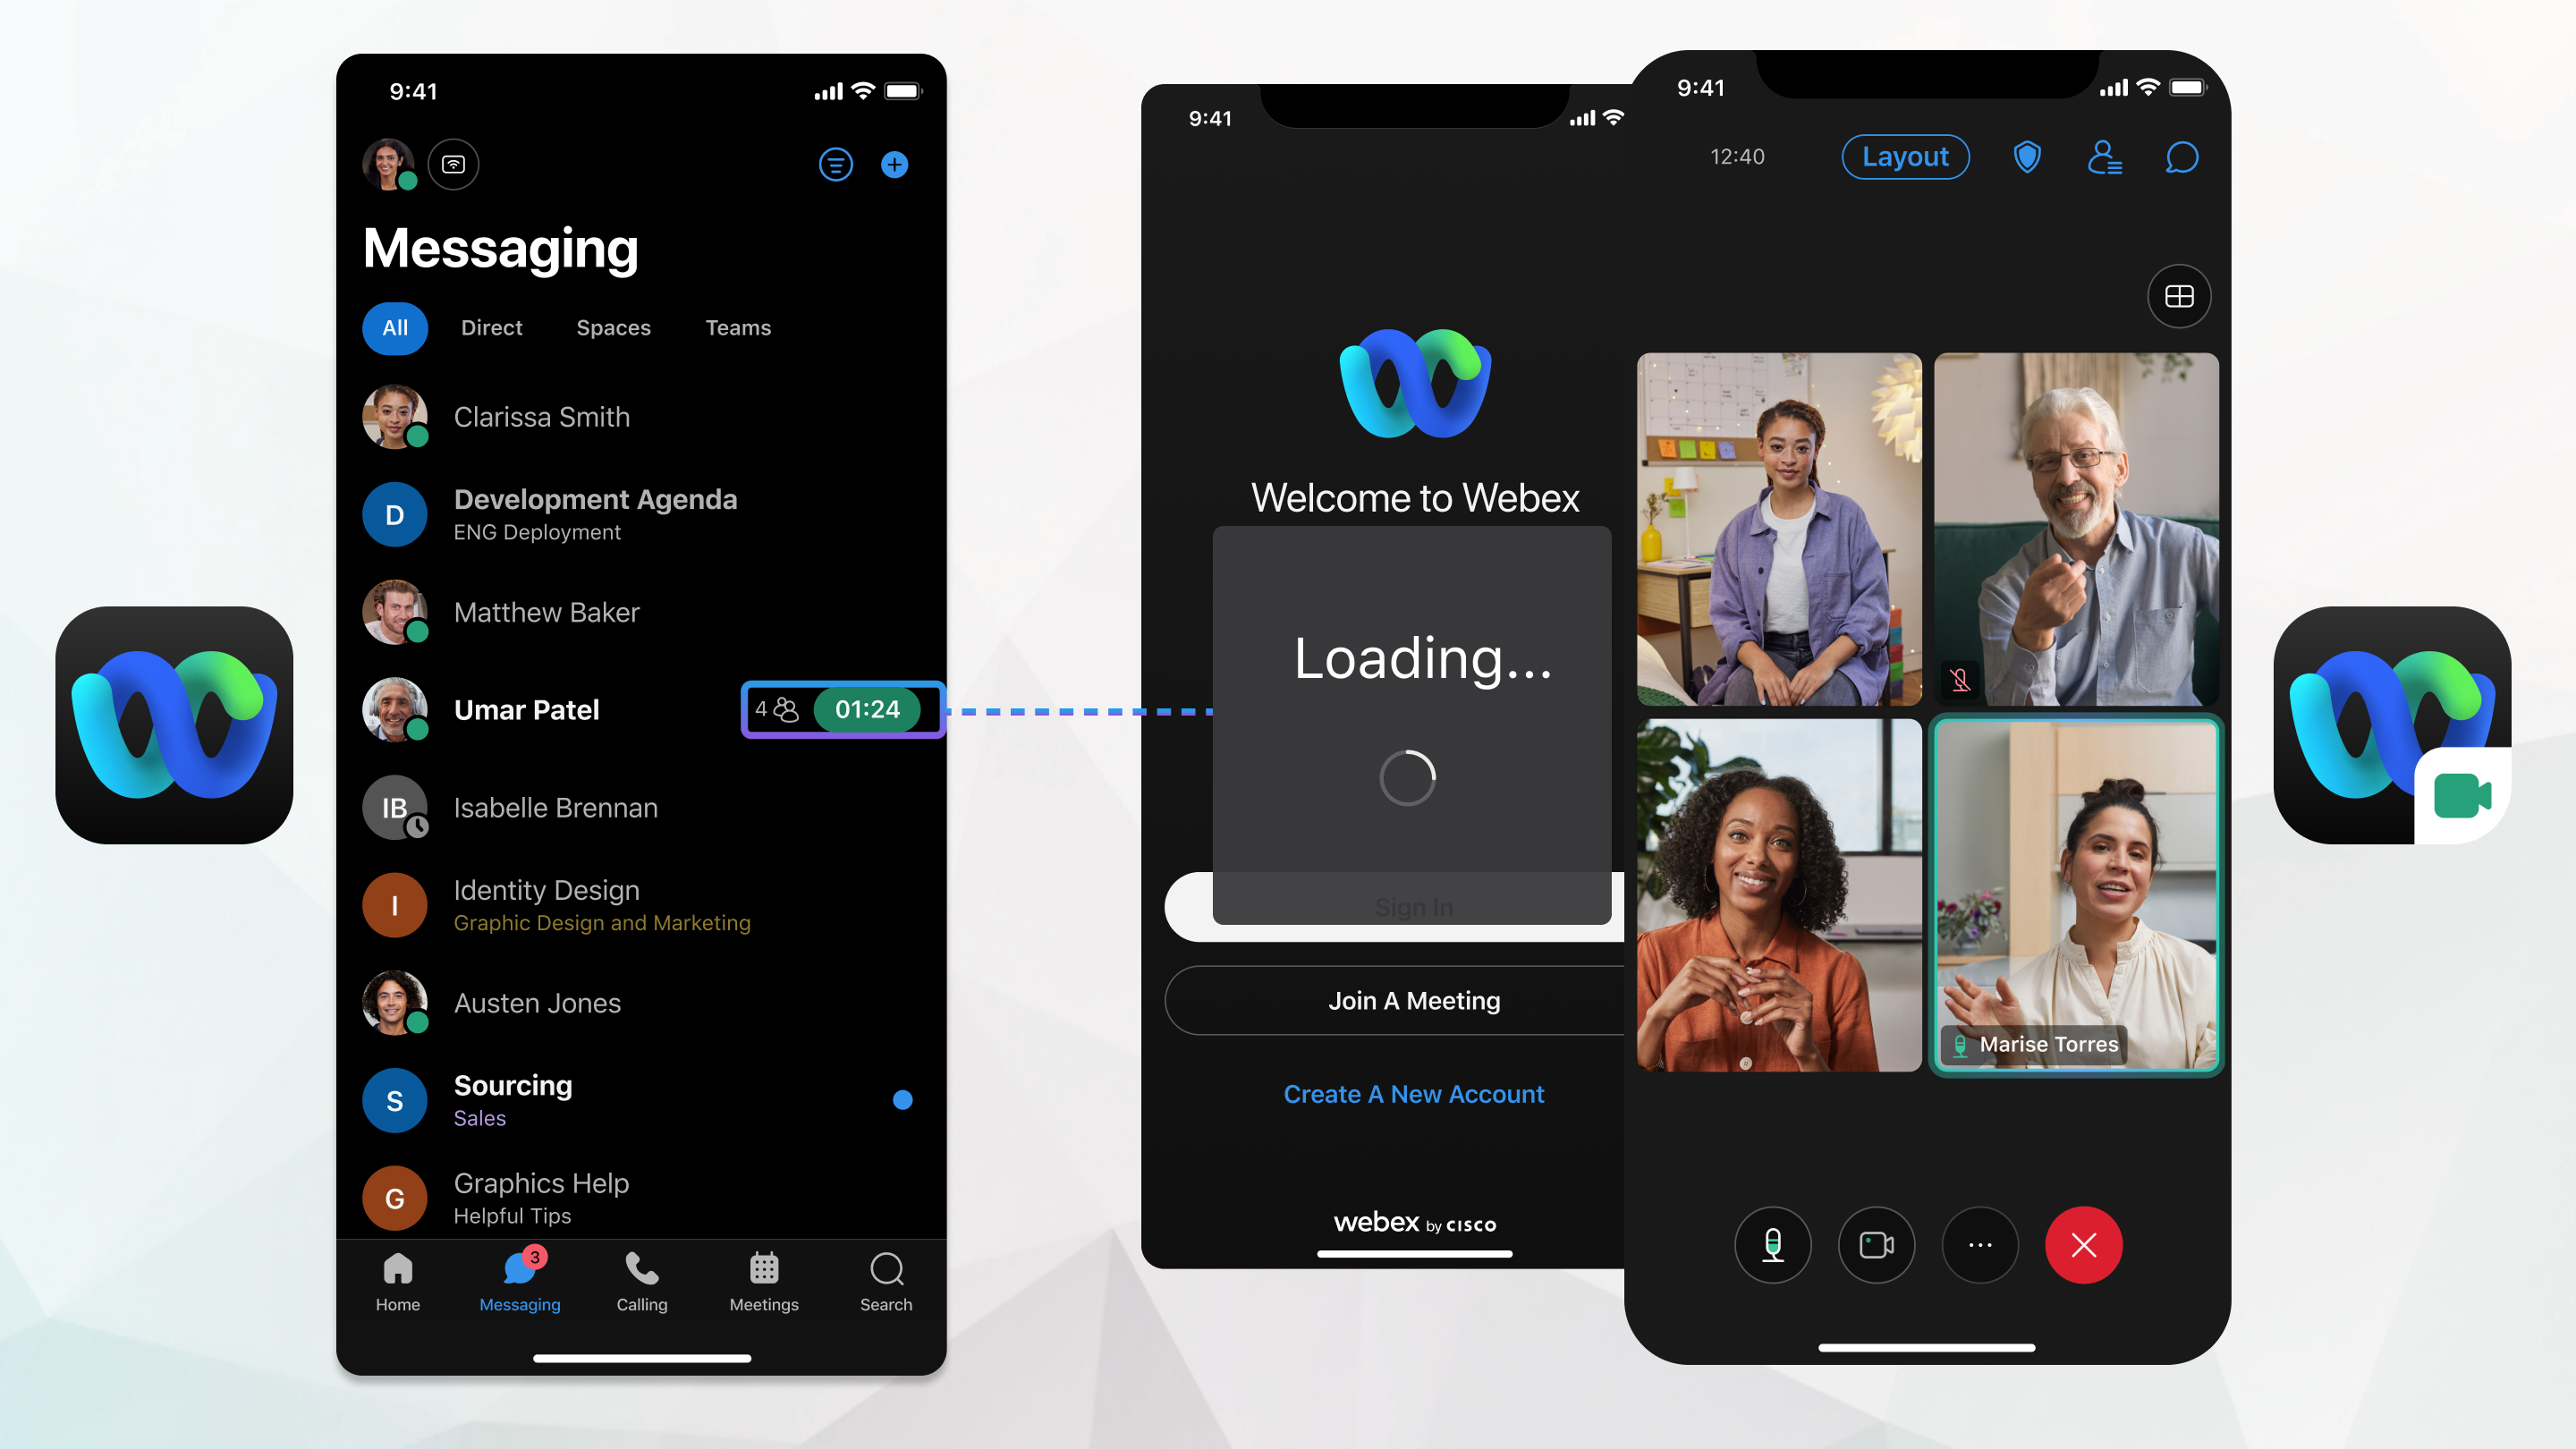Select the Meetings tab in bottom nav
This screenshot has width=2576, height=1449.
click(763, 1279)
